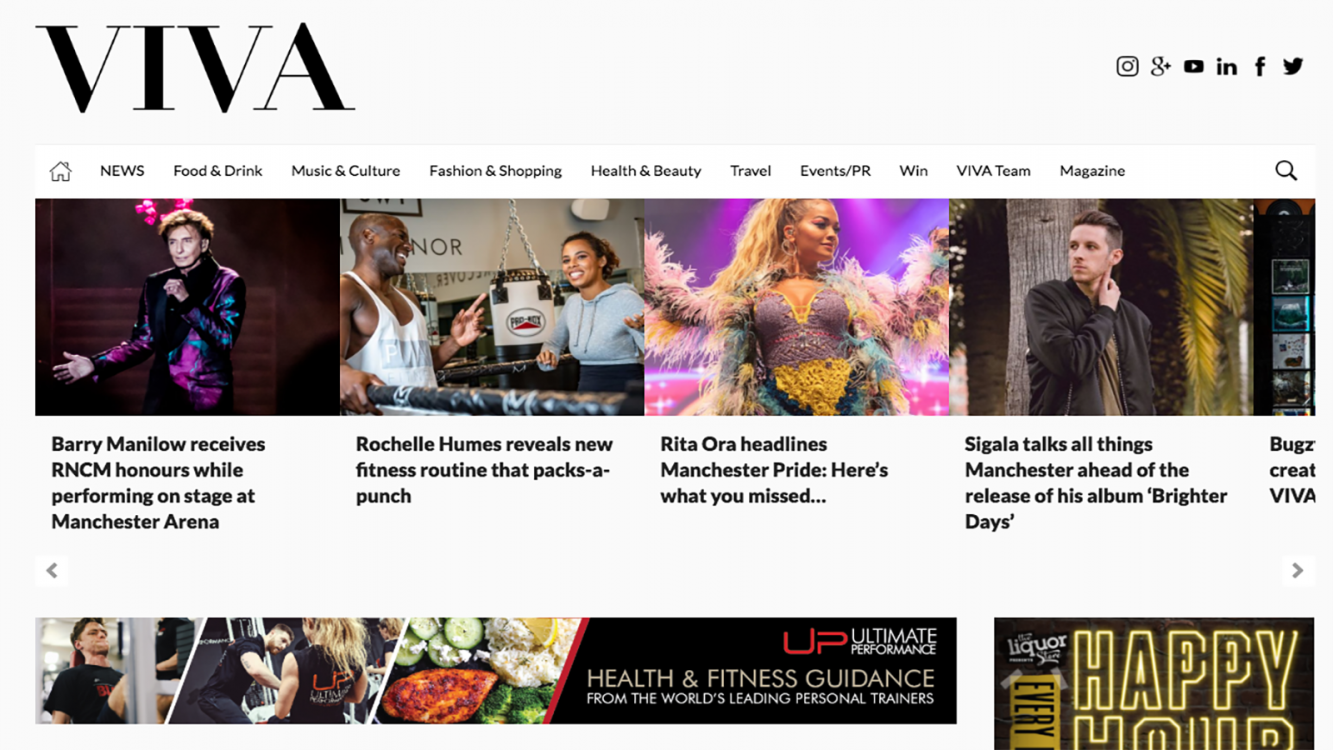
Task: Show previous carousel stories with left arrow
Action: (52, 570)
